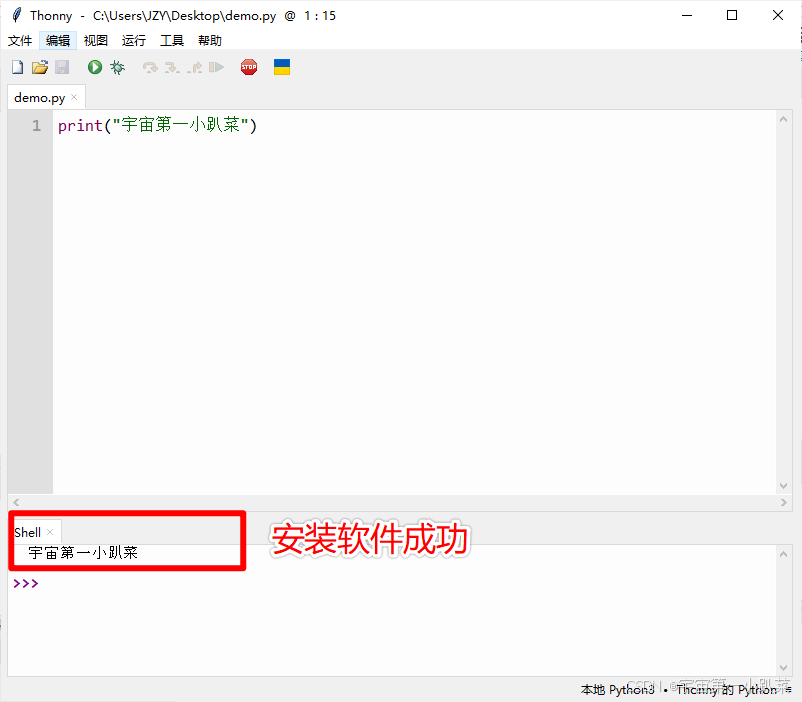Click the Resume execution icon

[x=217, y=66]
